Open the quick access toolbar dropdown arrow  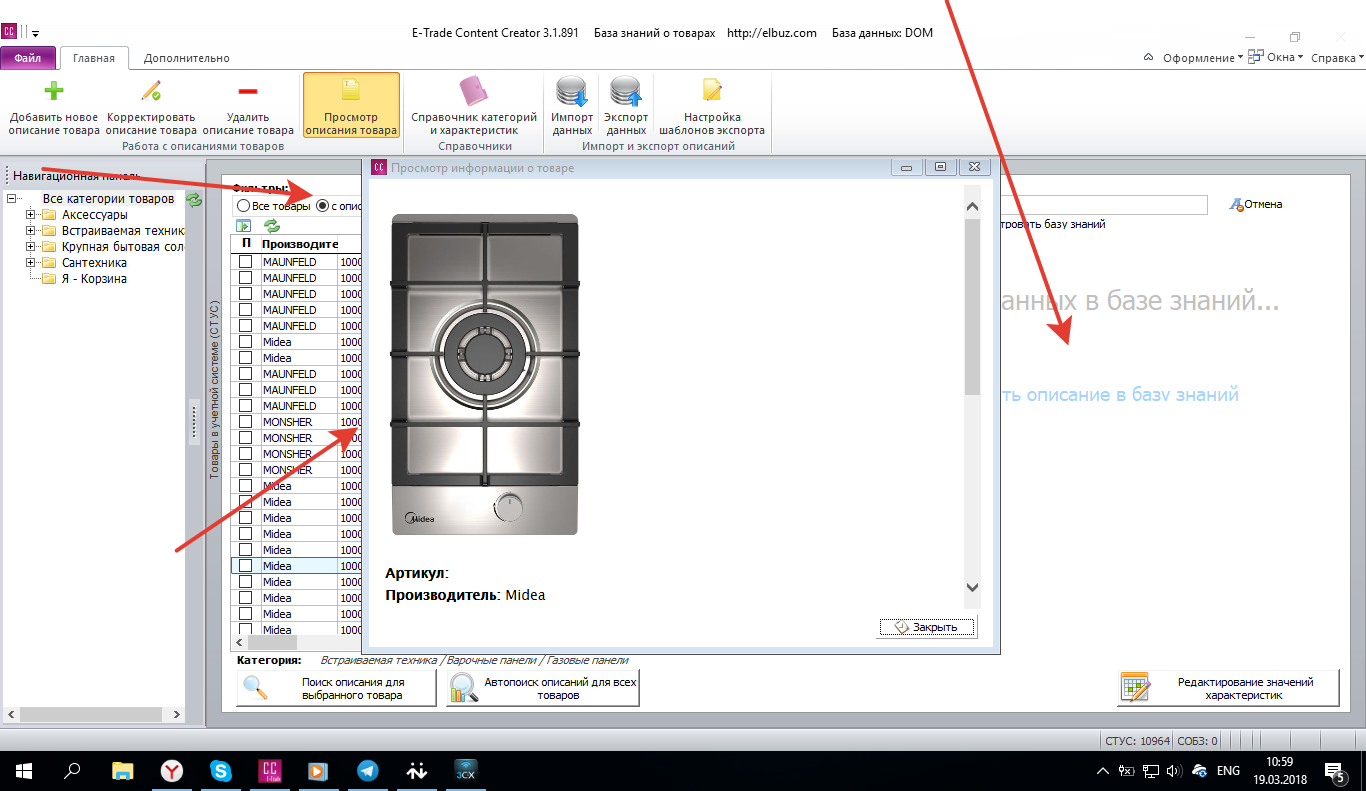(36, 33)
